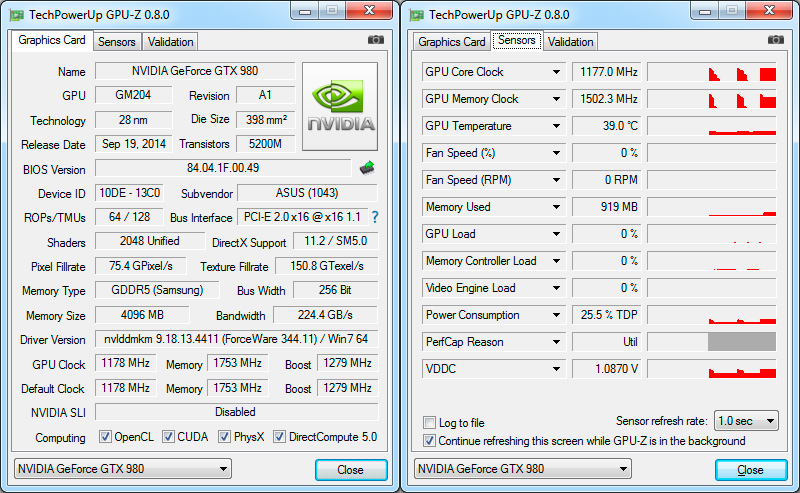
Task: Open the GPU Temperature sensor dropdown
Action: coord(556,126)
